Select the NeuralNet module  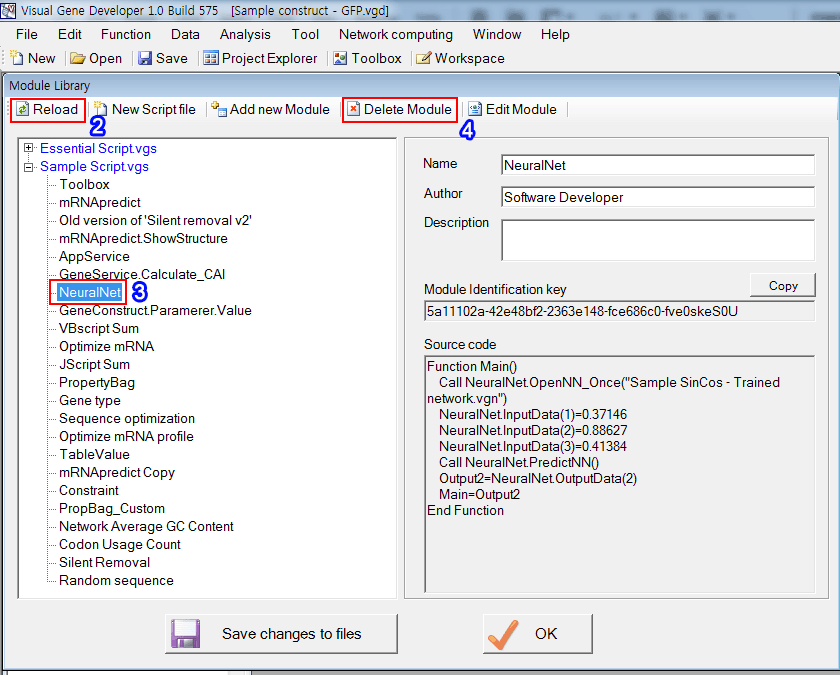click(90, 292)
